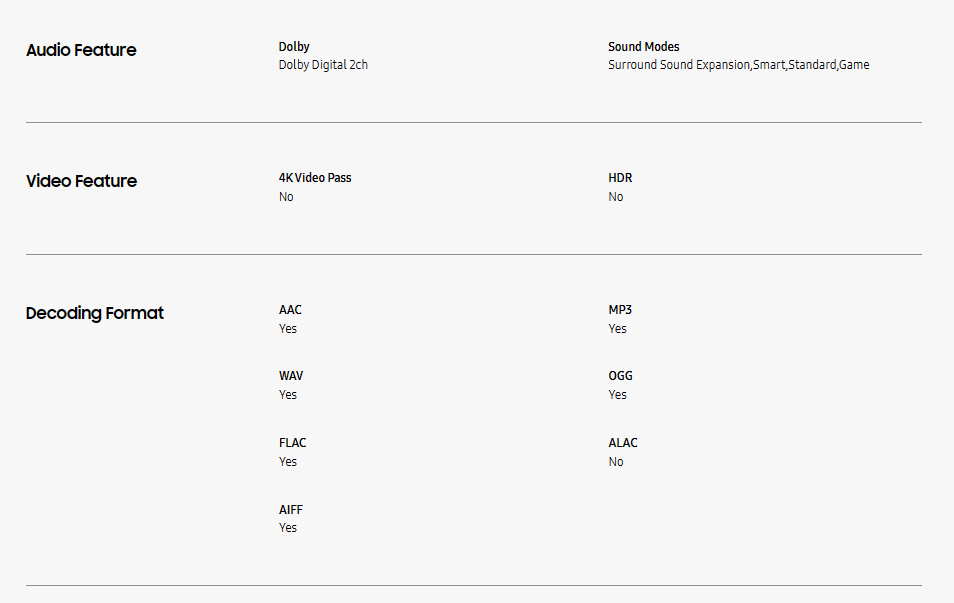The image size is (954, 603).
Task: Select the Dolby spec label
Action: tap(294, 47)
